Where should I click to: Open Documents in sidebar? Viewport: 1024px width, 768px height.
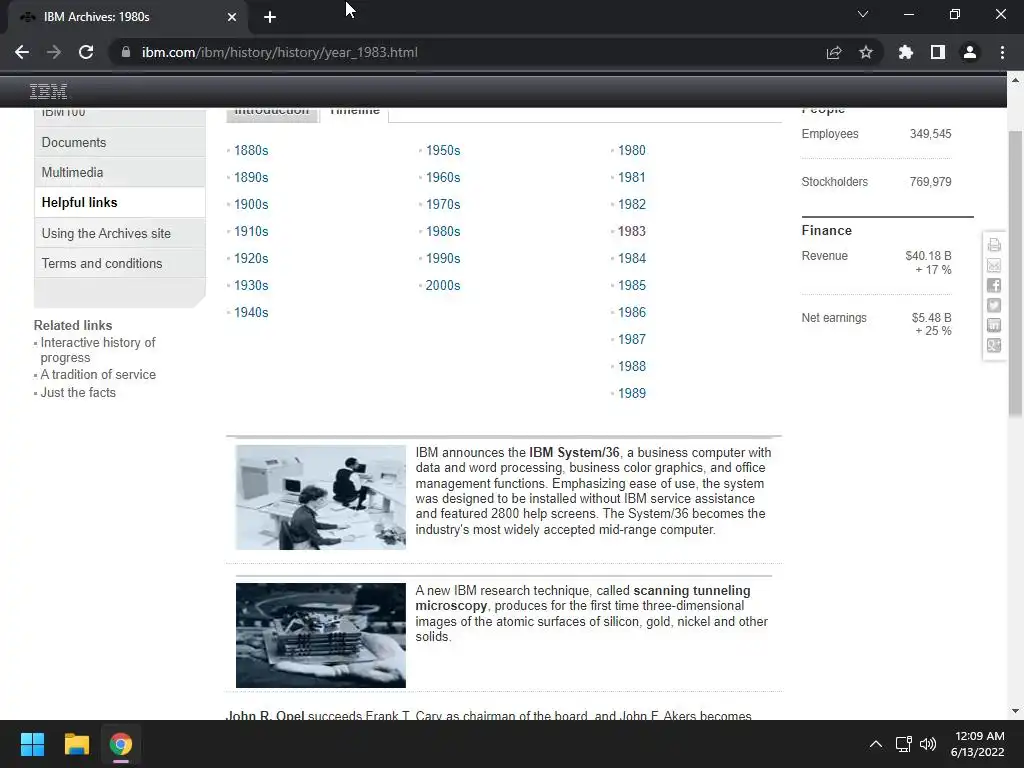tap(120, 142)
